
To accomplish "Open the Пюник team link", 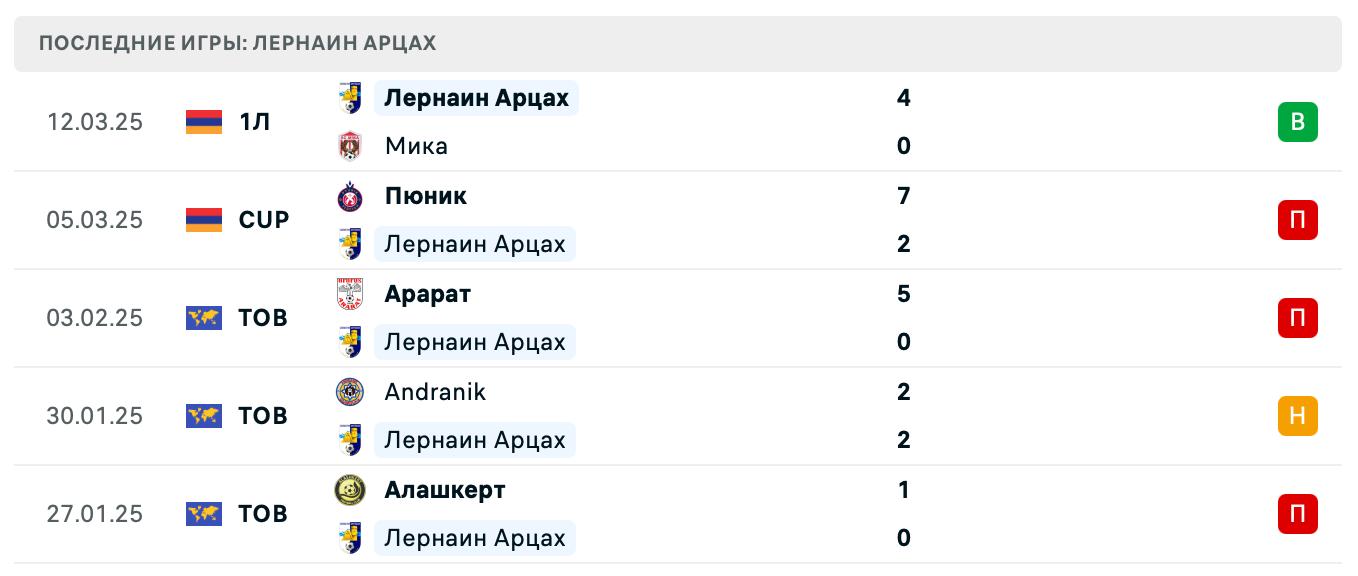I will click(x=425, y=196).
